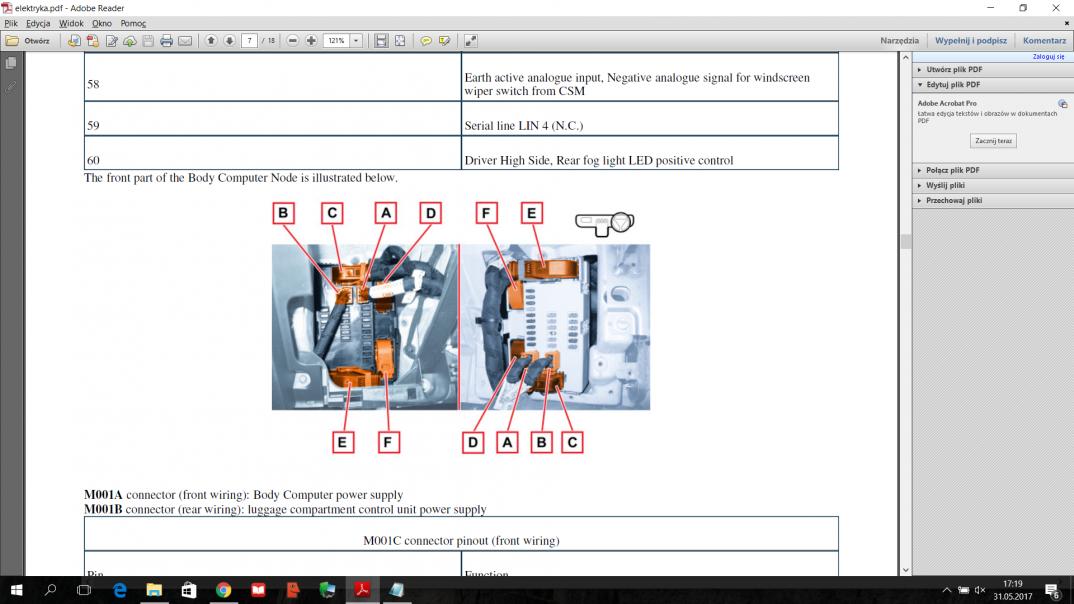Screen dimensions: 1074x604
Task: Expand the Połącz plik PDF section
Action: pyautogui.click(x=992, y=171)
